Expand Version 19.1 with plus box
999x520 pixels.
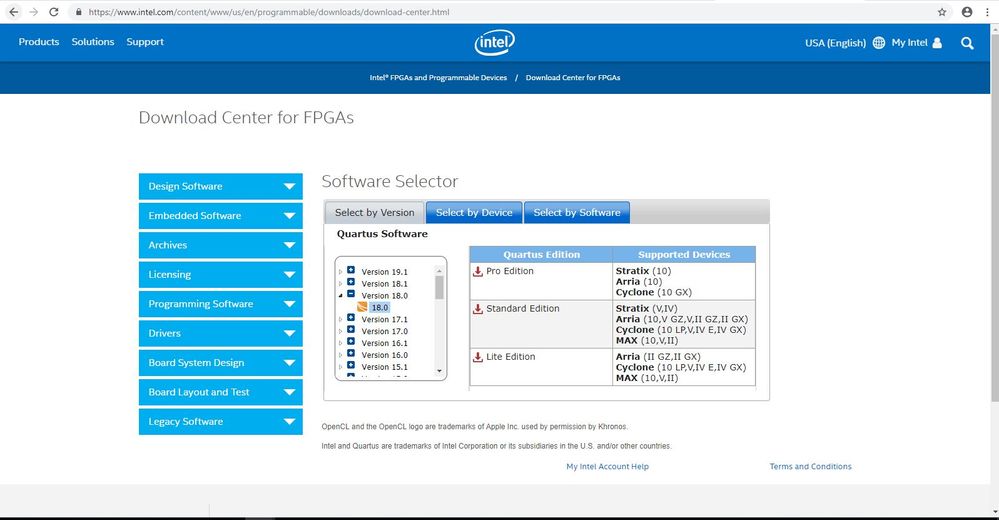coord(350,270)
